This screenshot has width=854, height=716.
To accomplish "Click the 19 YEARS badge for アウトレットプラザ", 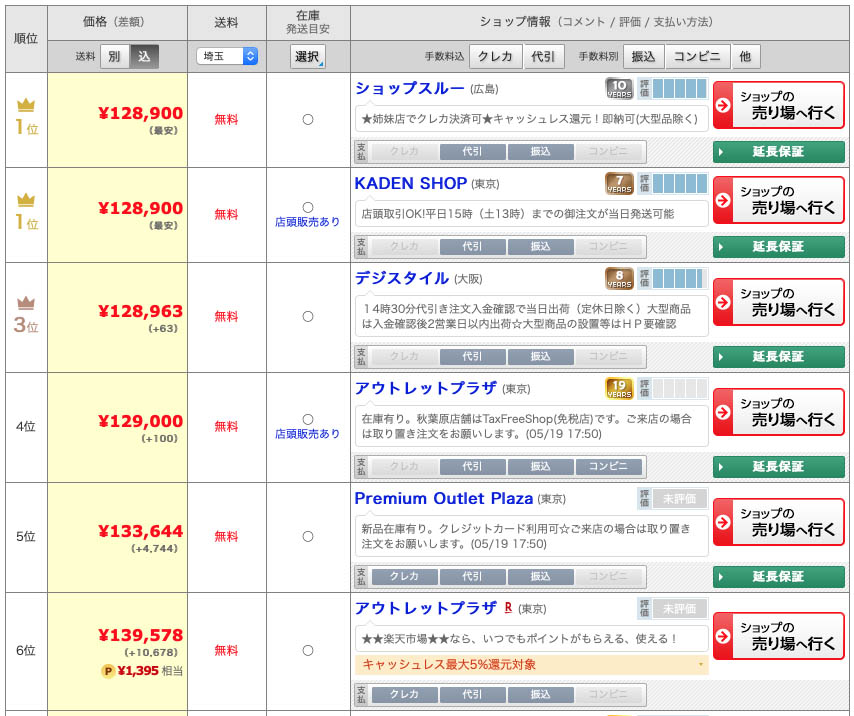I will point(619,388).
